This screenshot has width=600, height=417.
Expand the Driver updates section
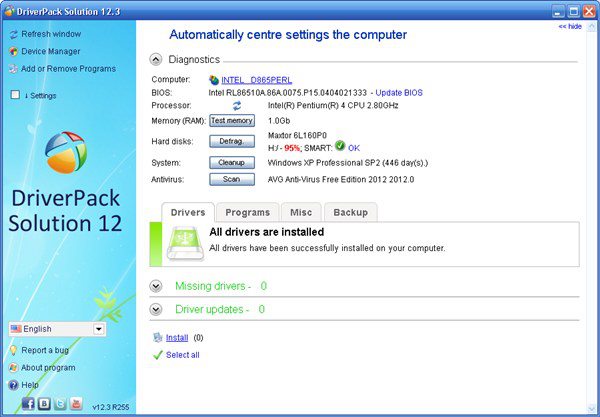[x=156, y=309]
